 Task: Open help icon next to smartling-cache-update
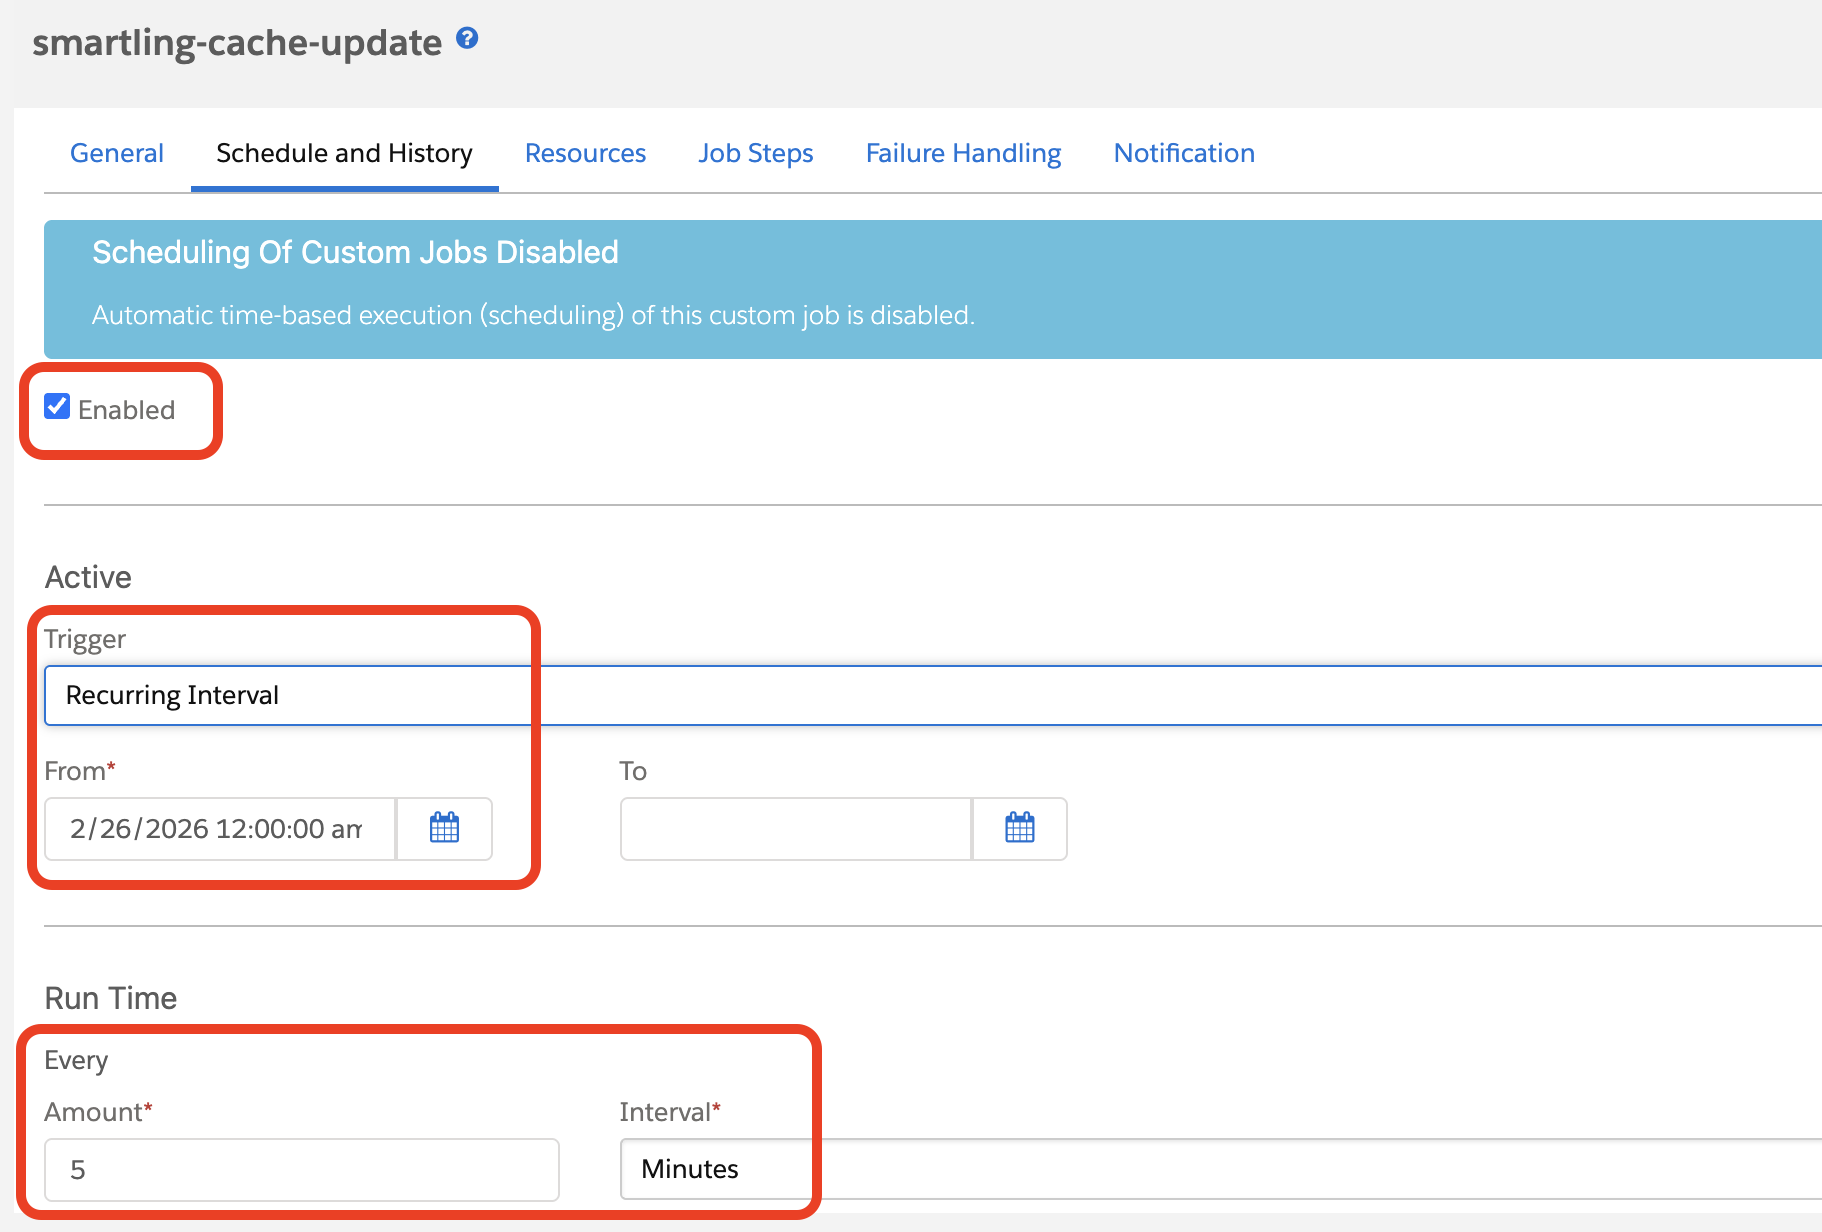pyautogui.click(x=467, y=38)
